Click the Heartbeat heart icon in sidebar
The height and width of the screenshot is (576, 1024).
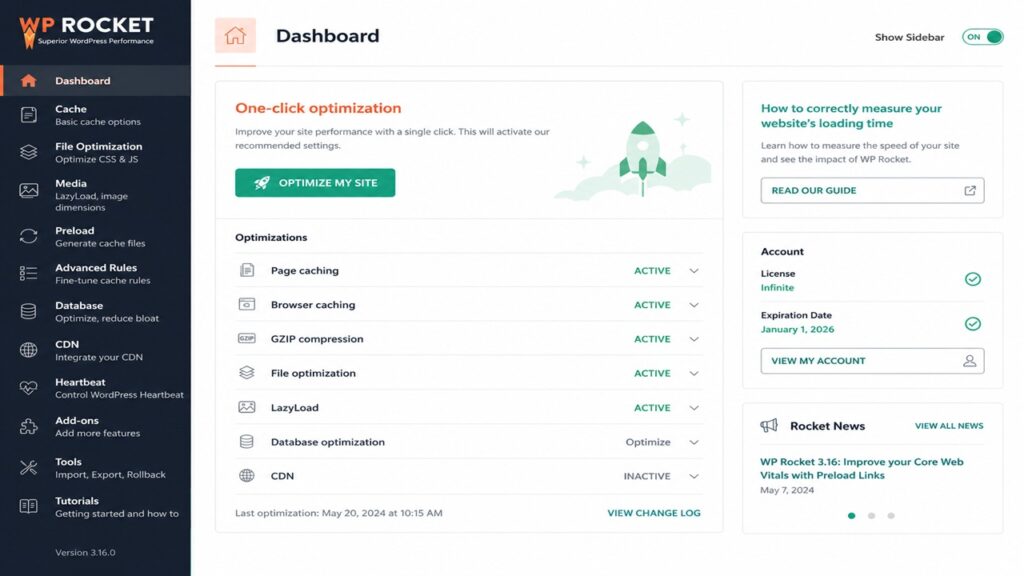pos(28,388)
